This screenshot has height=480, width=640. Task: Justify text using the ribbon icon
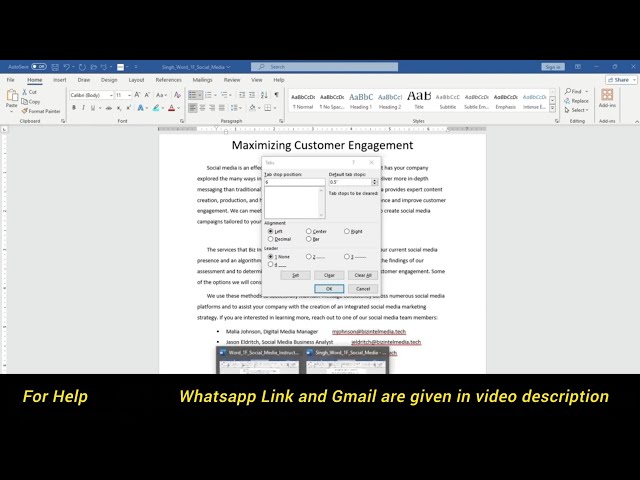point(222,108)
